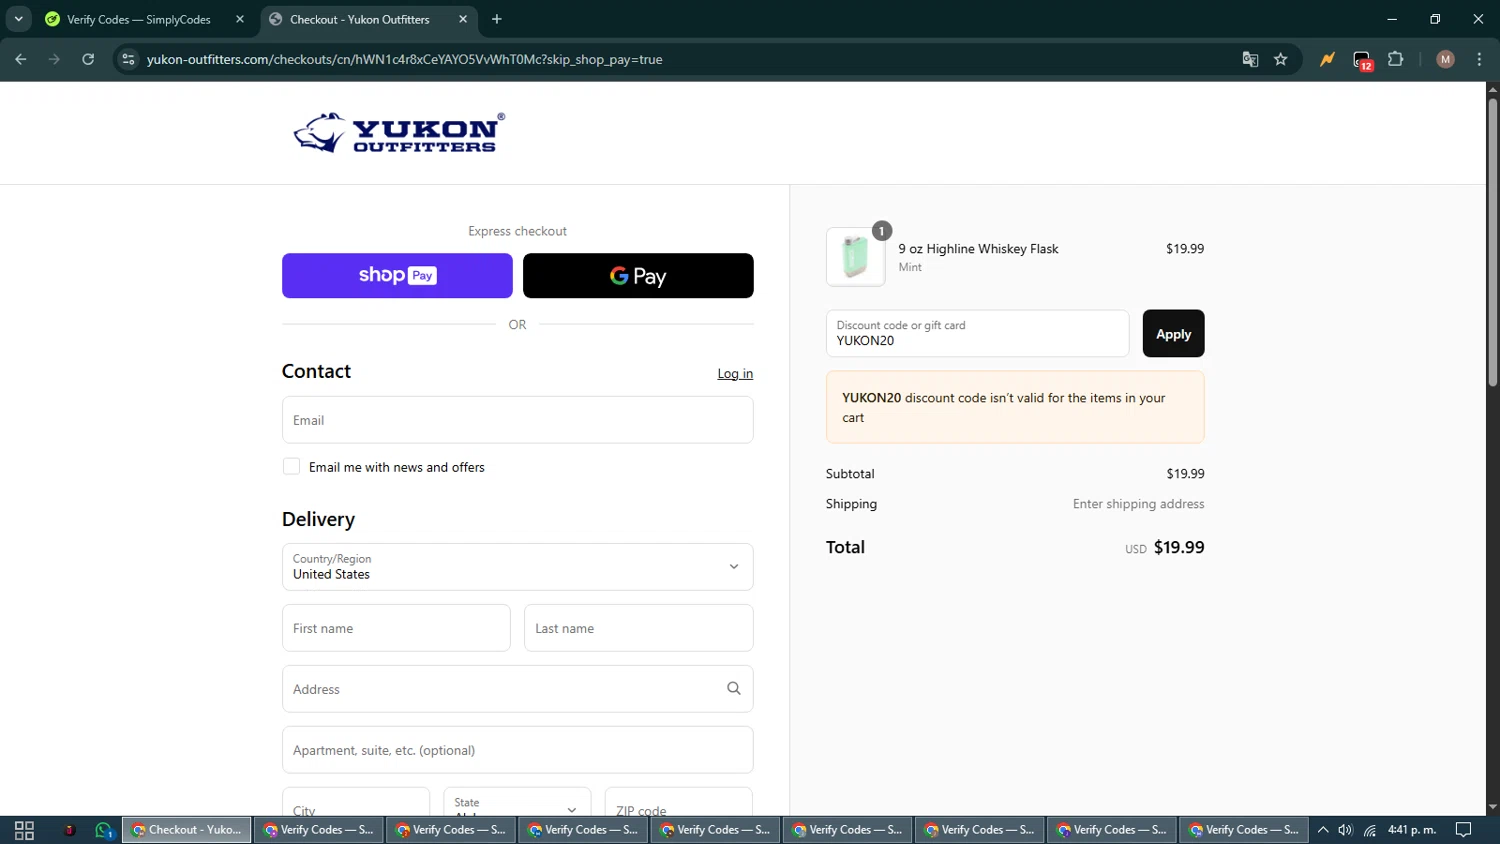Screen dimensions: 1500x844
Task: Reload the checkout page
Action: pos(88,59)
